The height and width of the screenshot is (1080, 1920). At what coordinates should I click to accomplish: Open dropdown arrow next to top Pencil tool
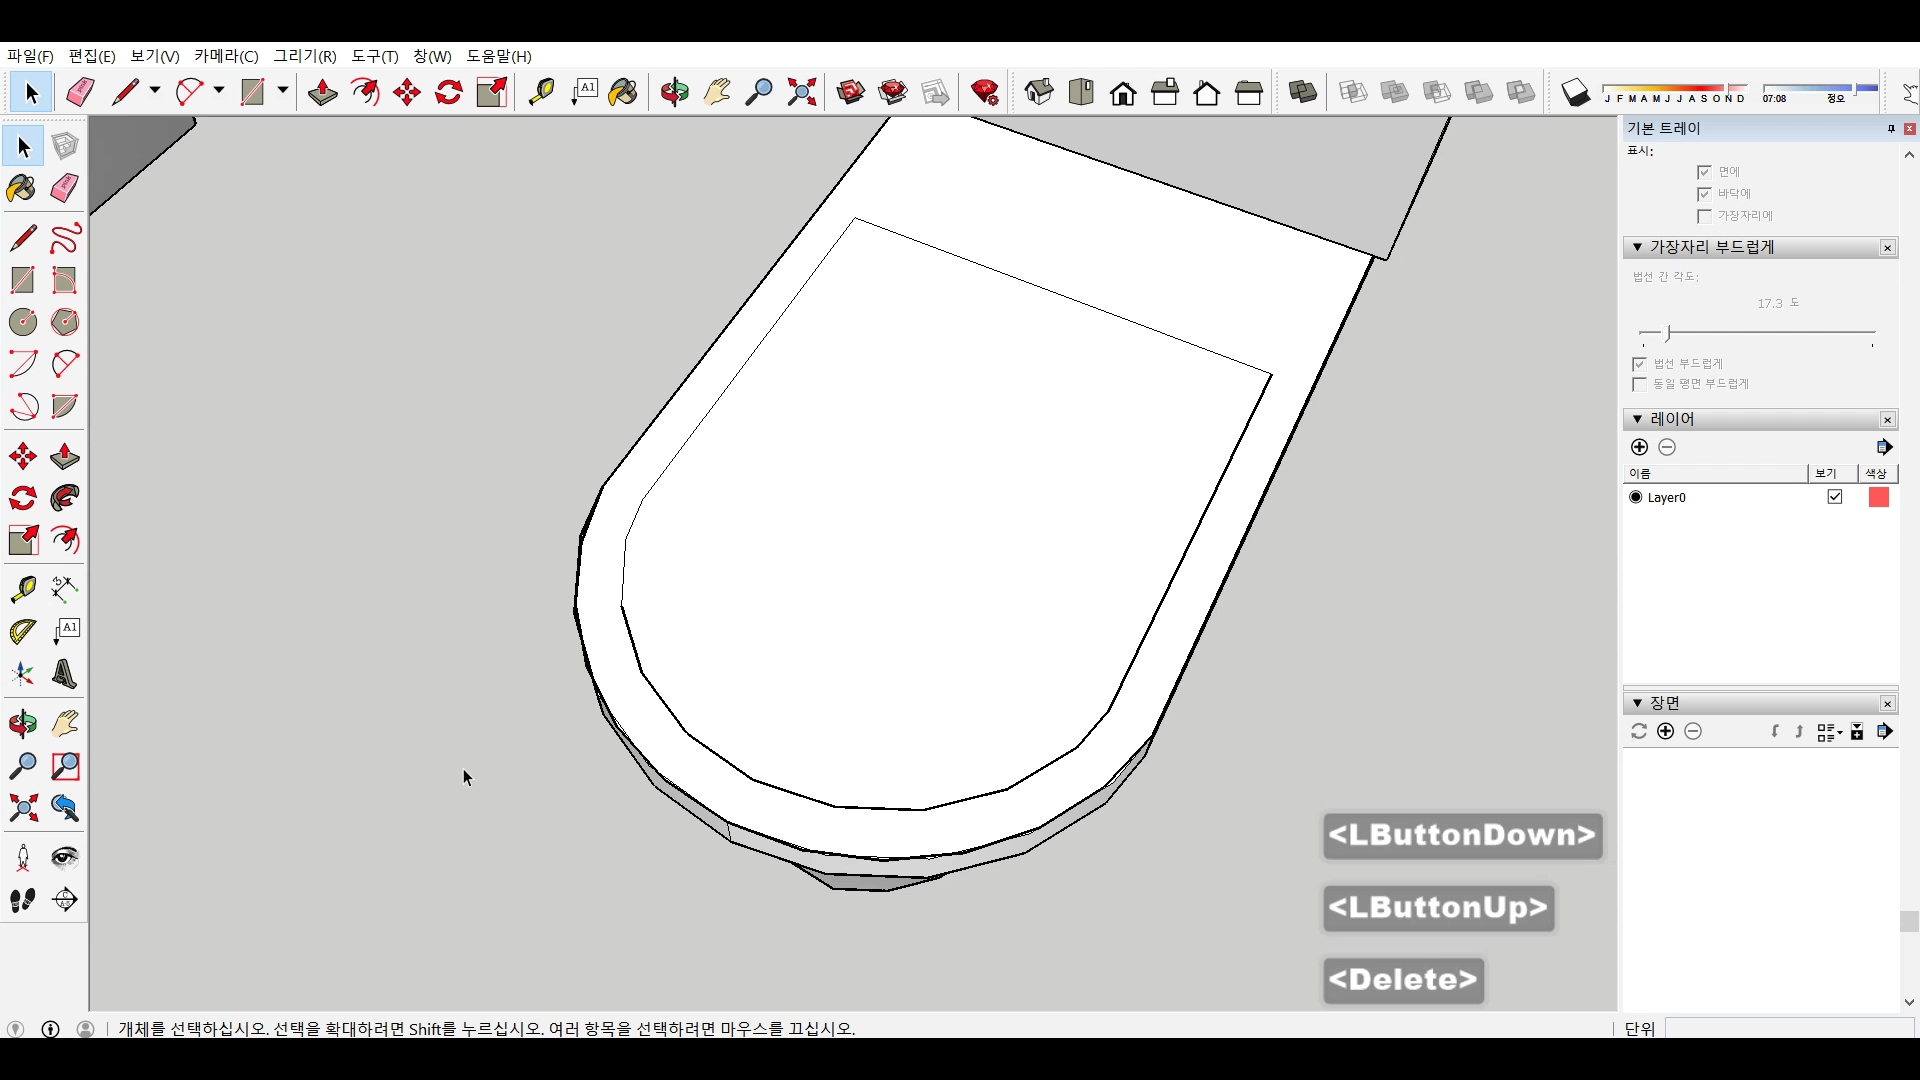[x=155, y=91]
